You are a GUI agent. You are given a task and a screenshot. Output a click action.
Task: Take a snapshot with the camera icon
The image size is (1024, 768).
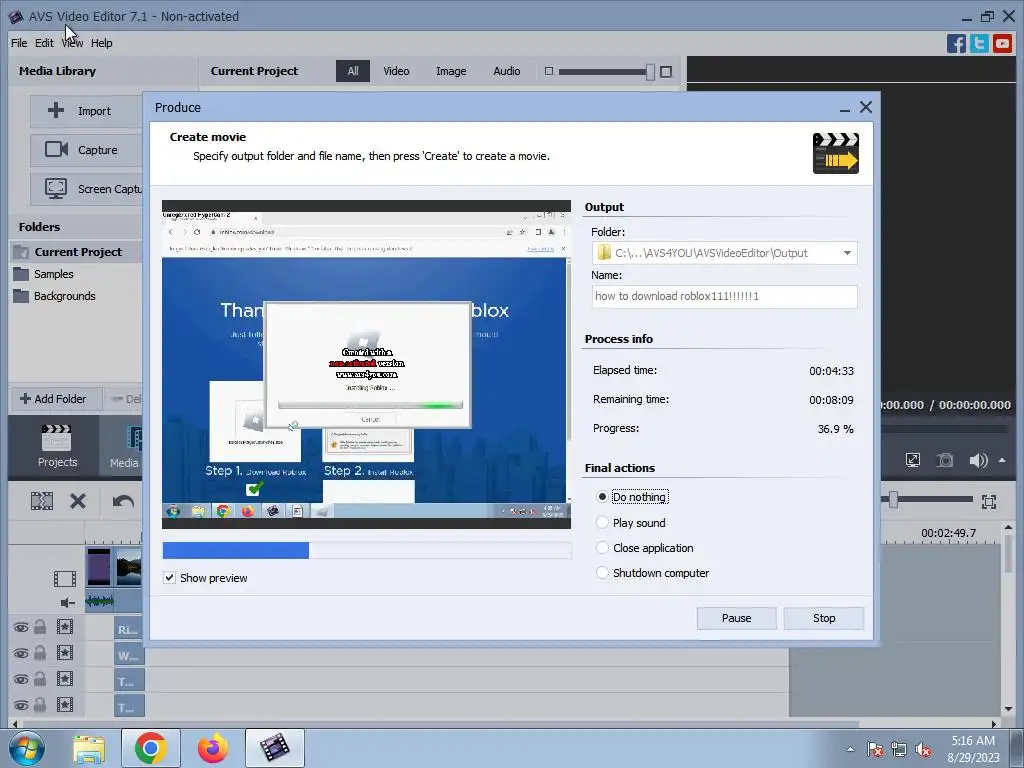pyautogui.click(x=945, y=460)
